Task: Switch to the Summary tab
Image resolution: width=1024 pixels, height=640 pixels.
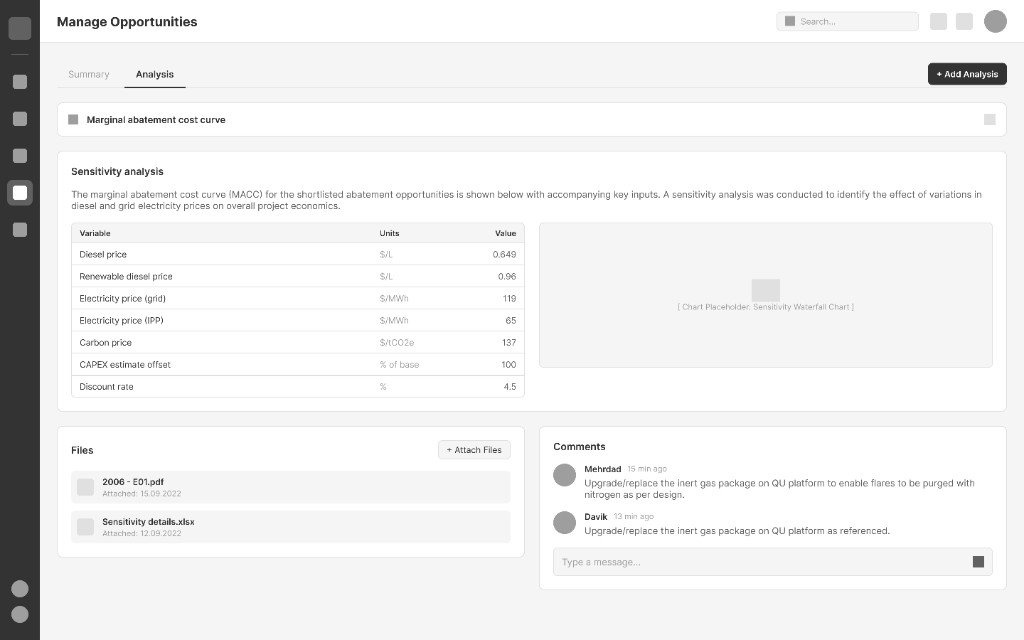Action: tap(89, 74)
